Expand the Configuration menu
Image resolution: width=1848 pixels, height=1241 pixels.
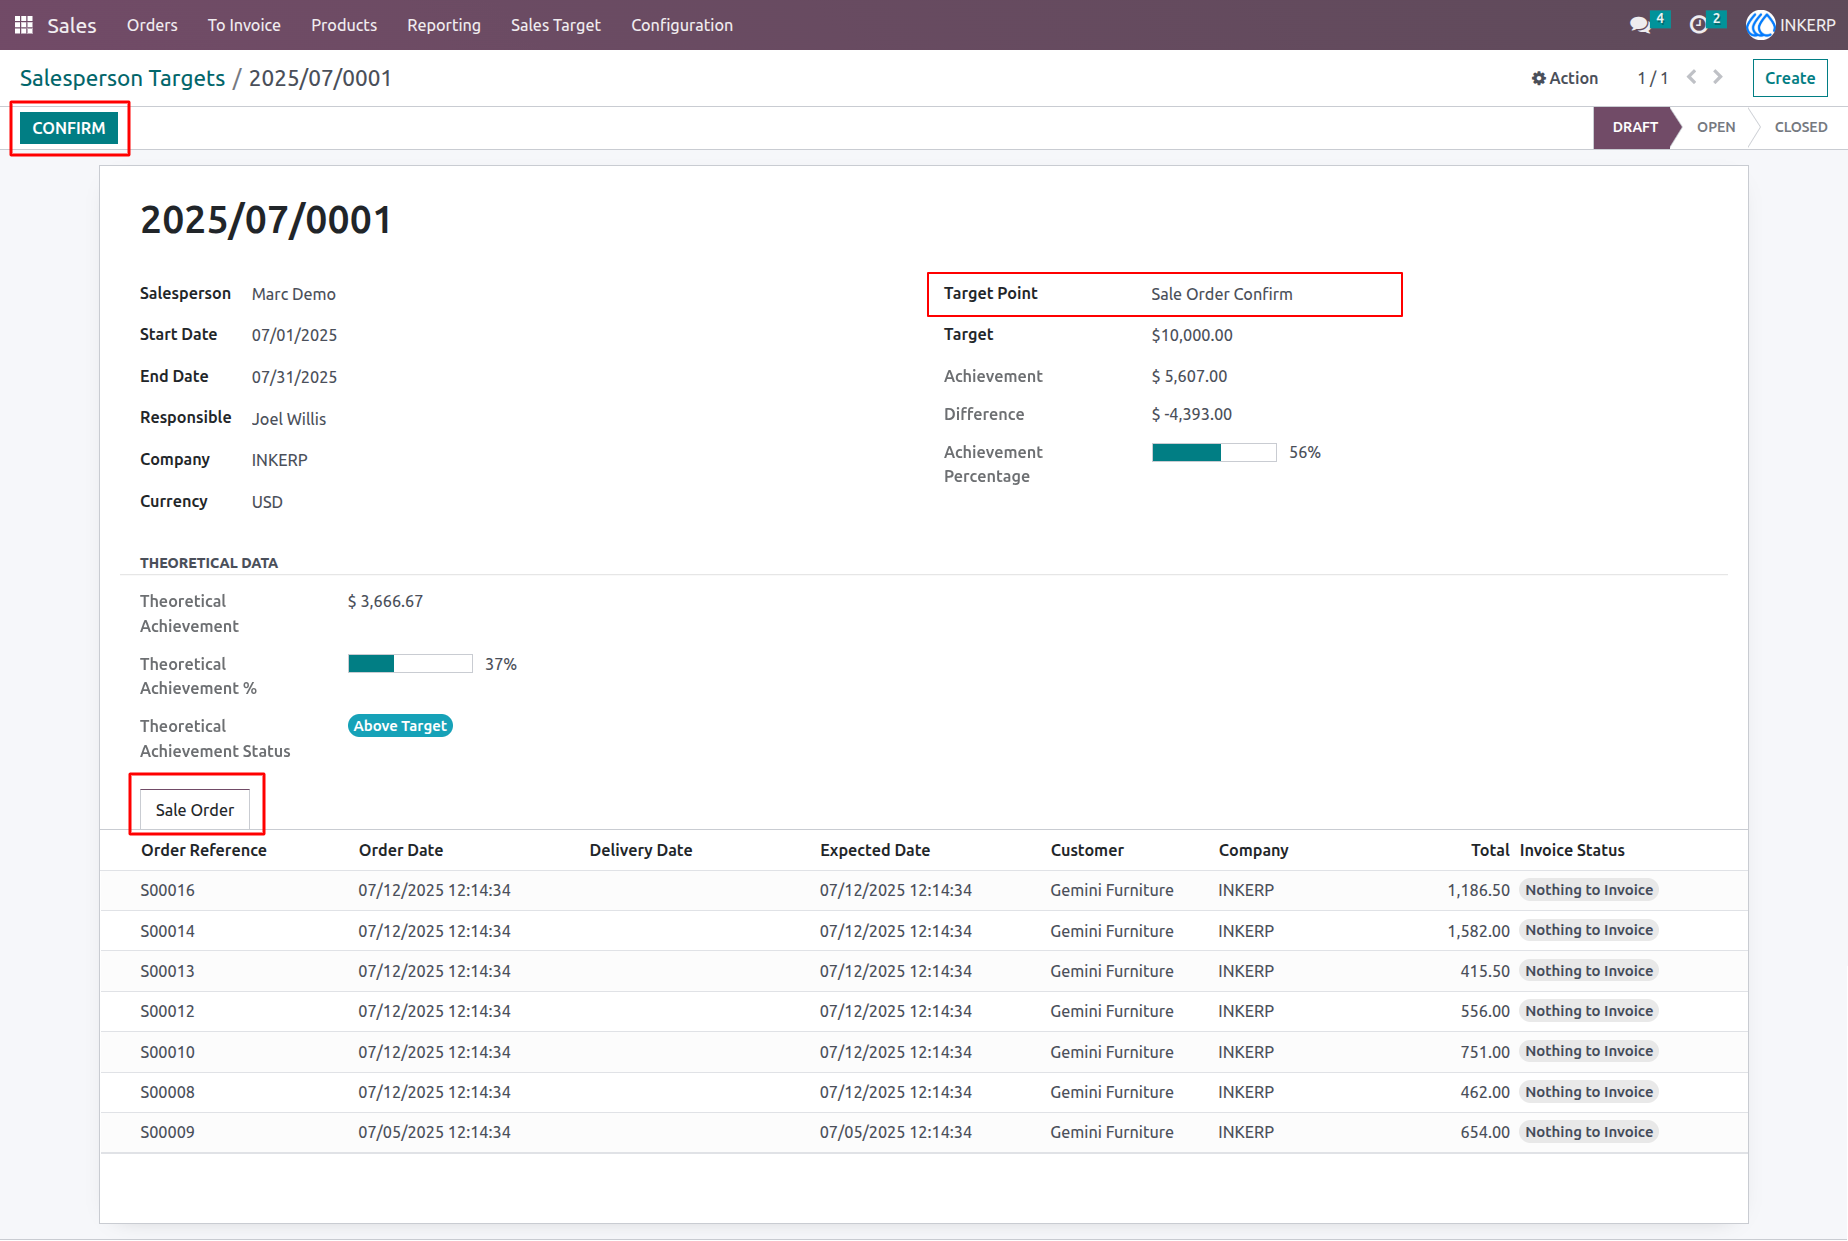[682, 25]
